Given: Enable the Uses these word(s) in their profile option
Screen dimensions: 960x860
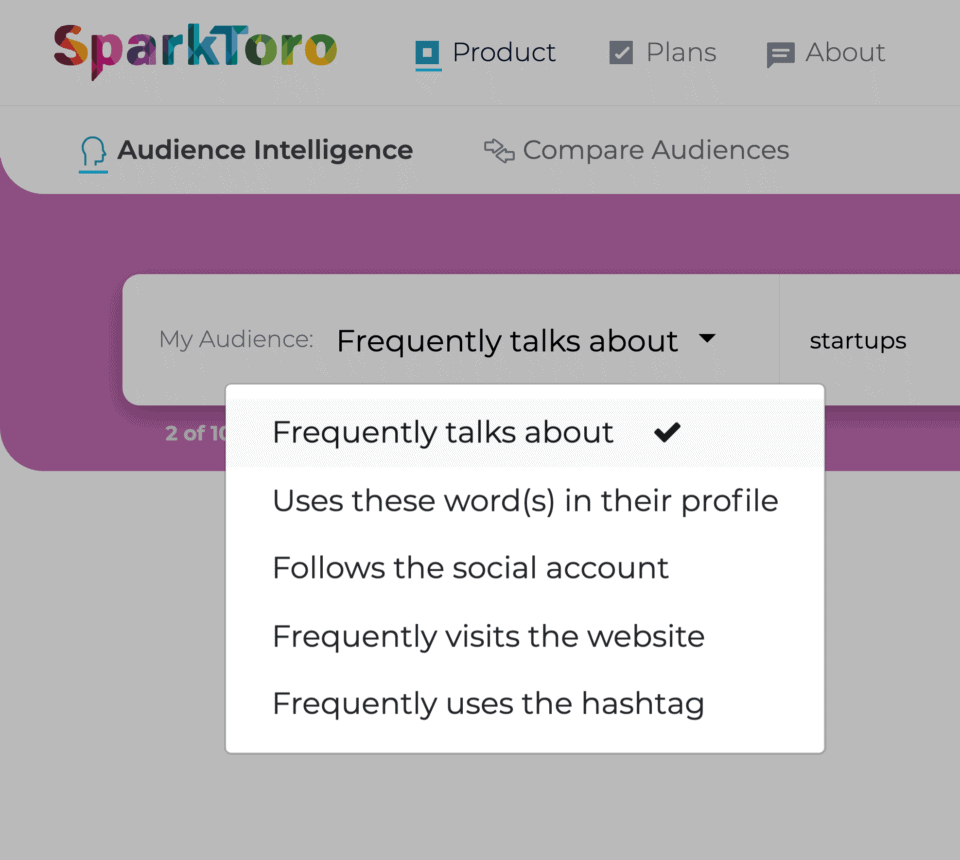Looking at the screenshot, I should [x=524, y=500].
